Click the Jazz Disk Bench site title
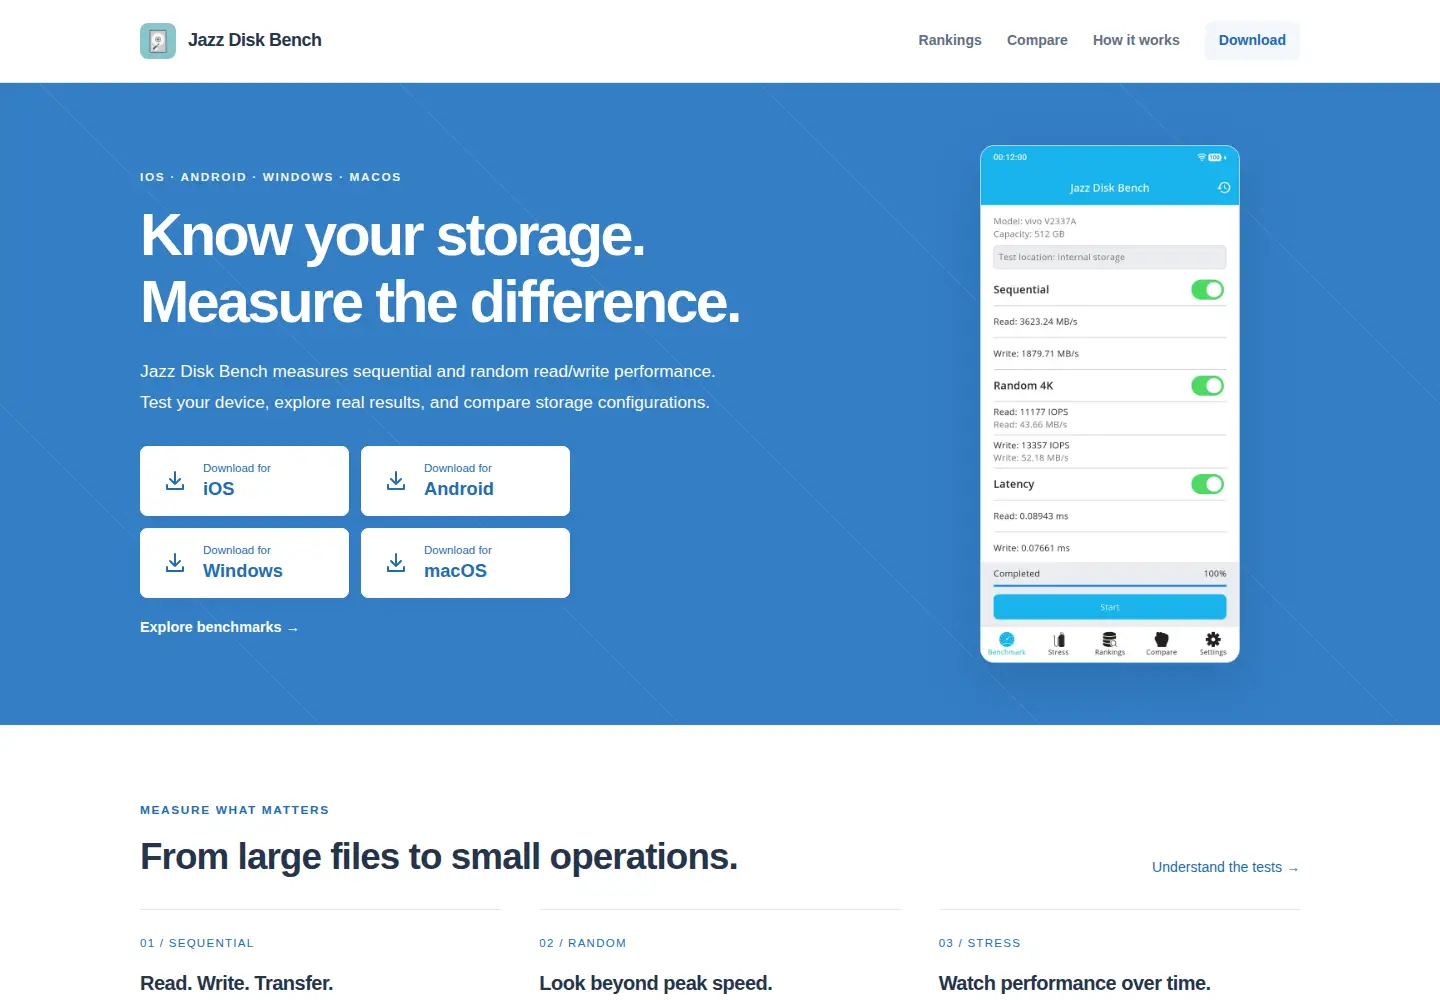Screen dimensions: 1440x1000 [255, 41]
